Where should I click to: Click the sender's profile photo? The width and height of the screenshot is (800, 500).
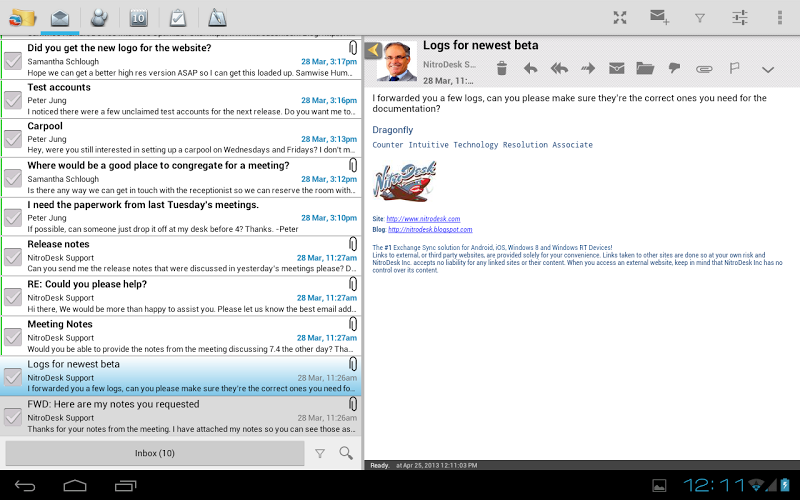(x=396, y=61)
